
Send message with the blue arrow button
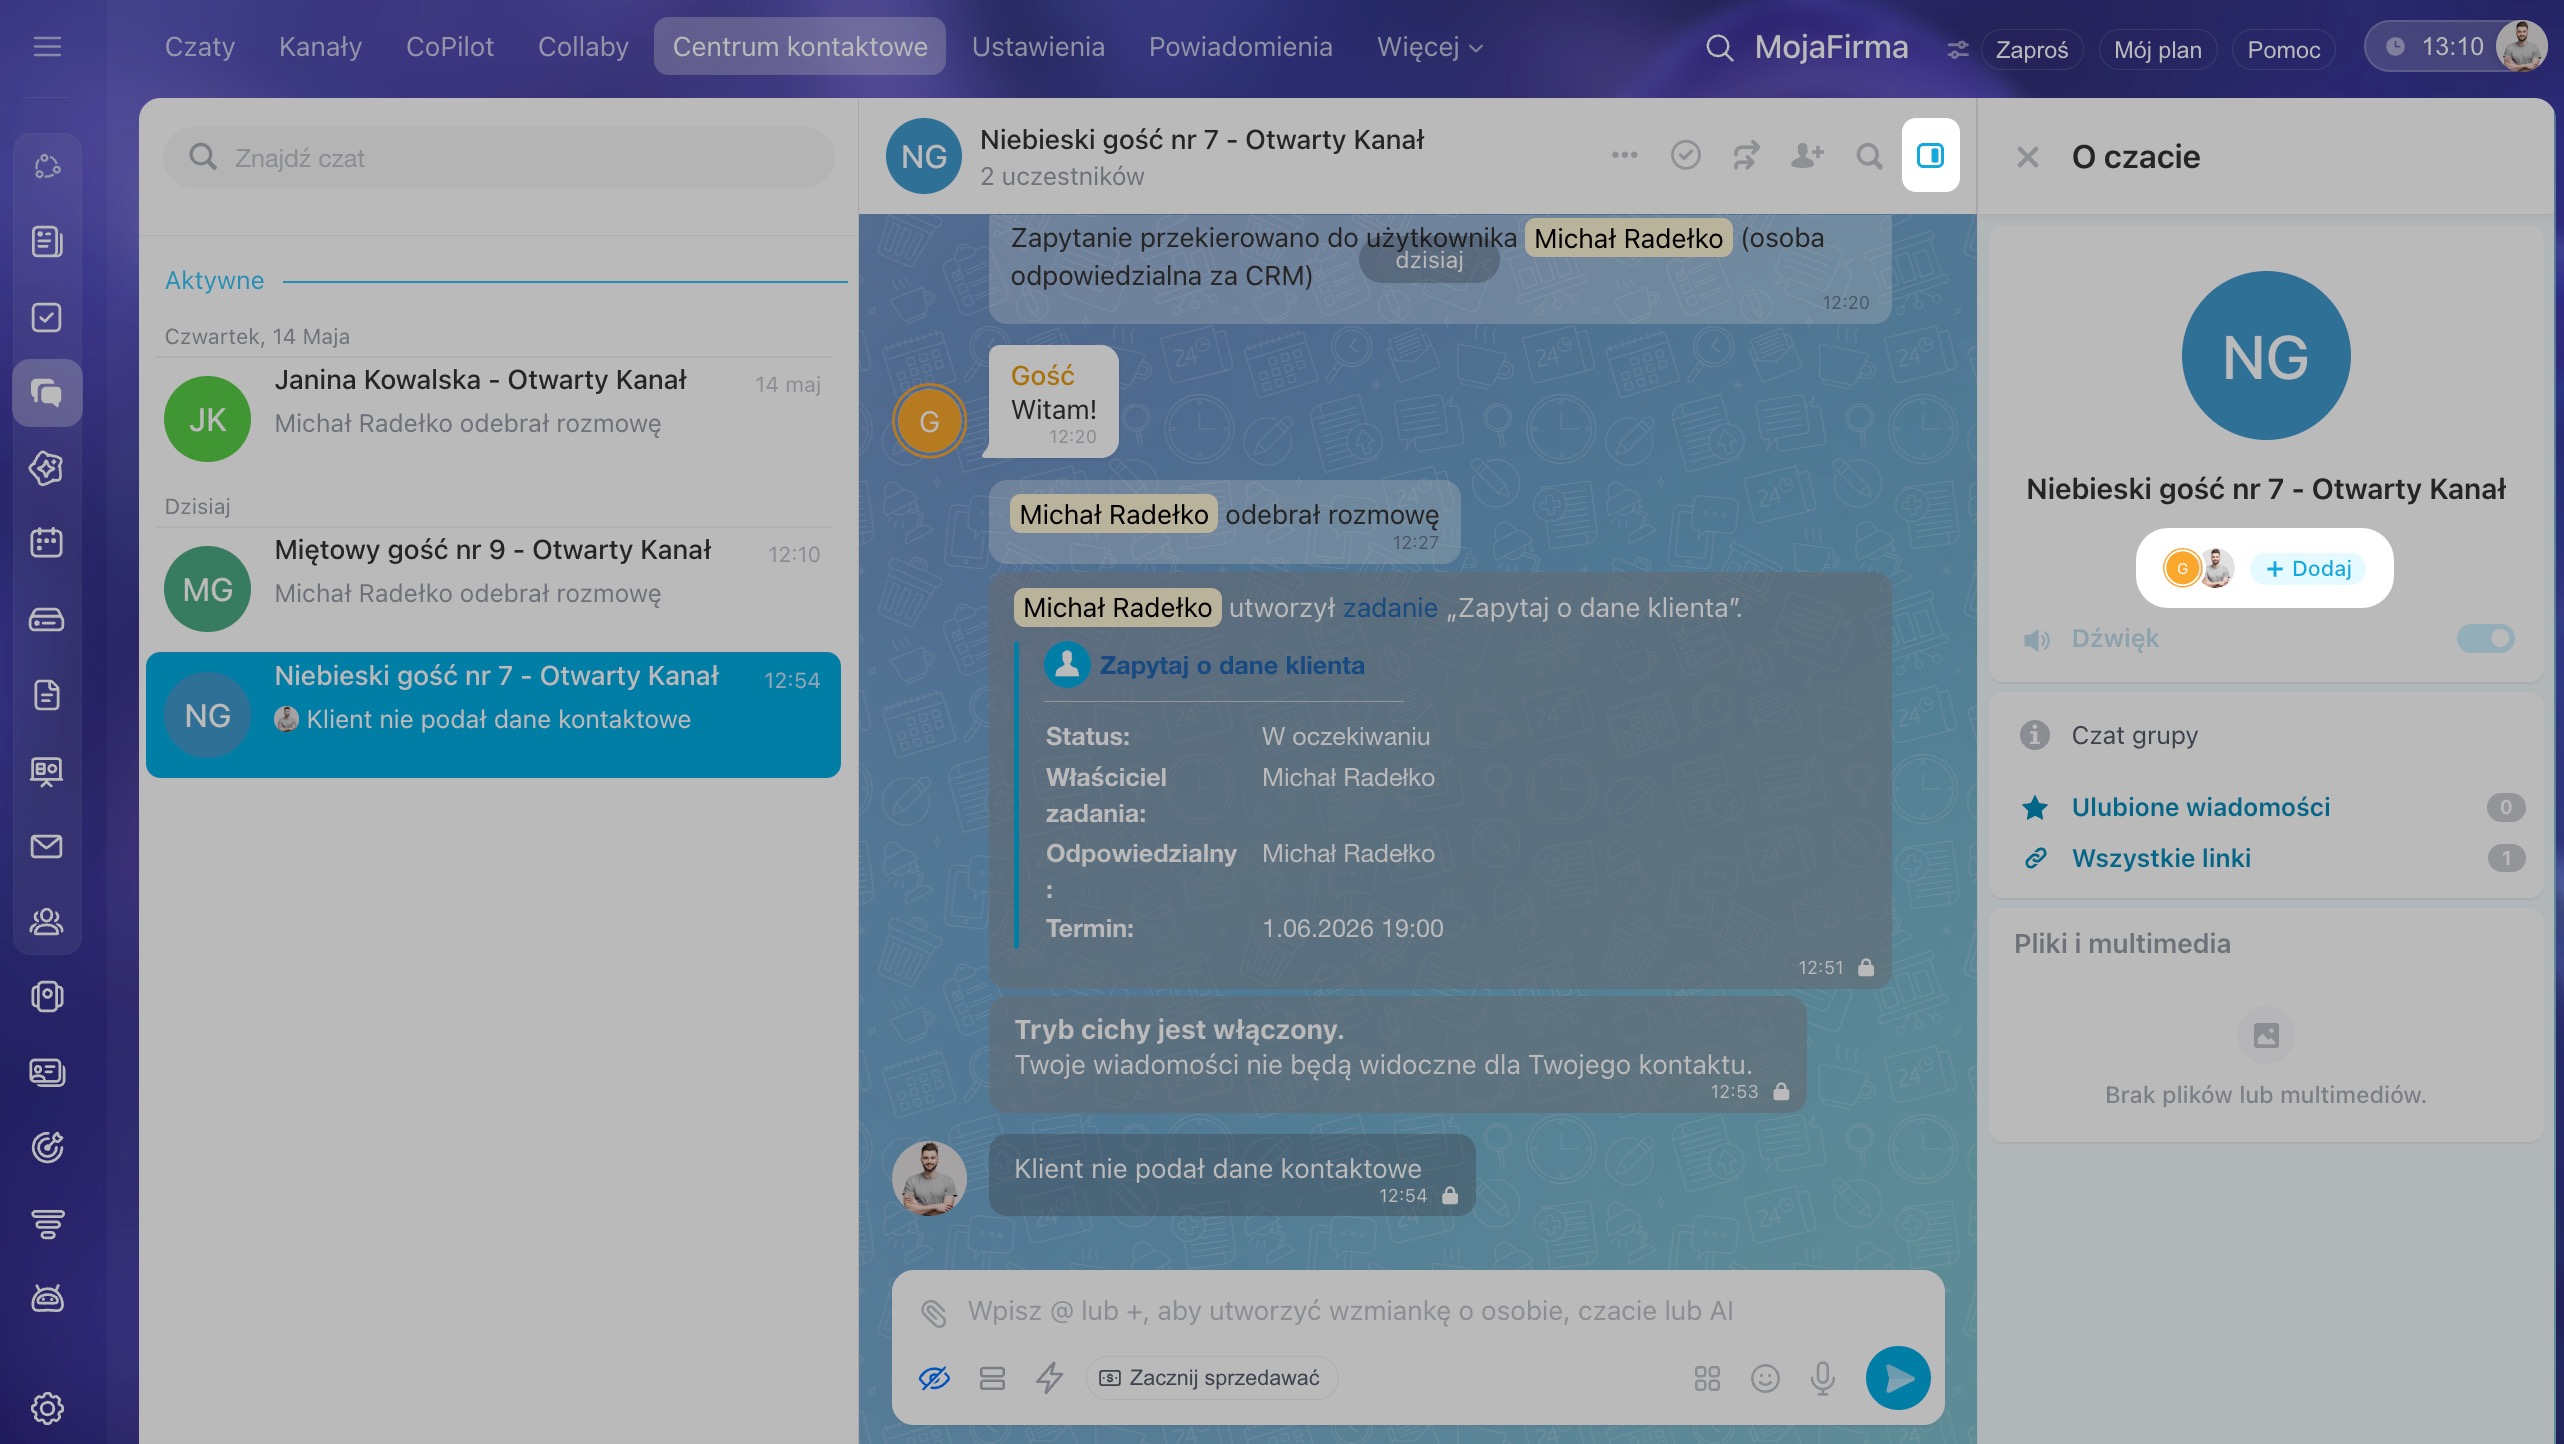pyautogui.click(x=1898, y=1379)
